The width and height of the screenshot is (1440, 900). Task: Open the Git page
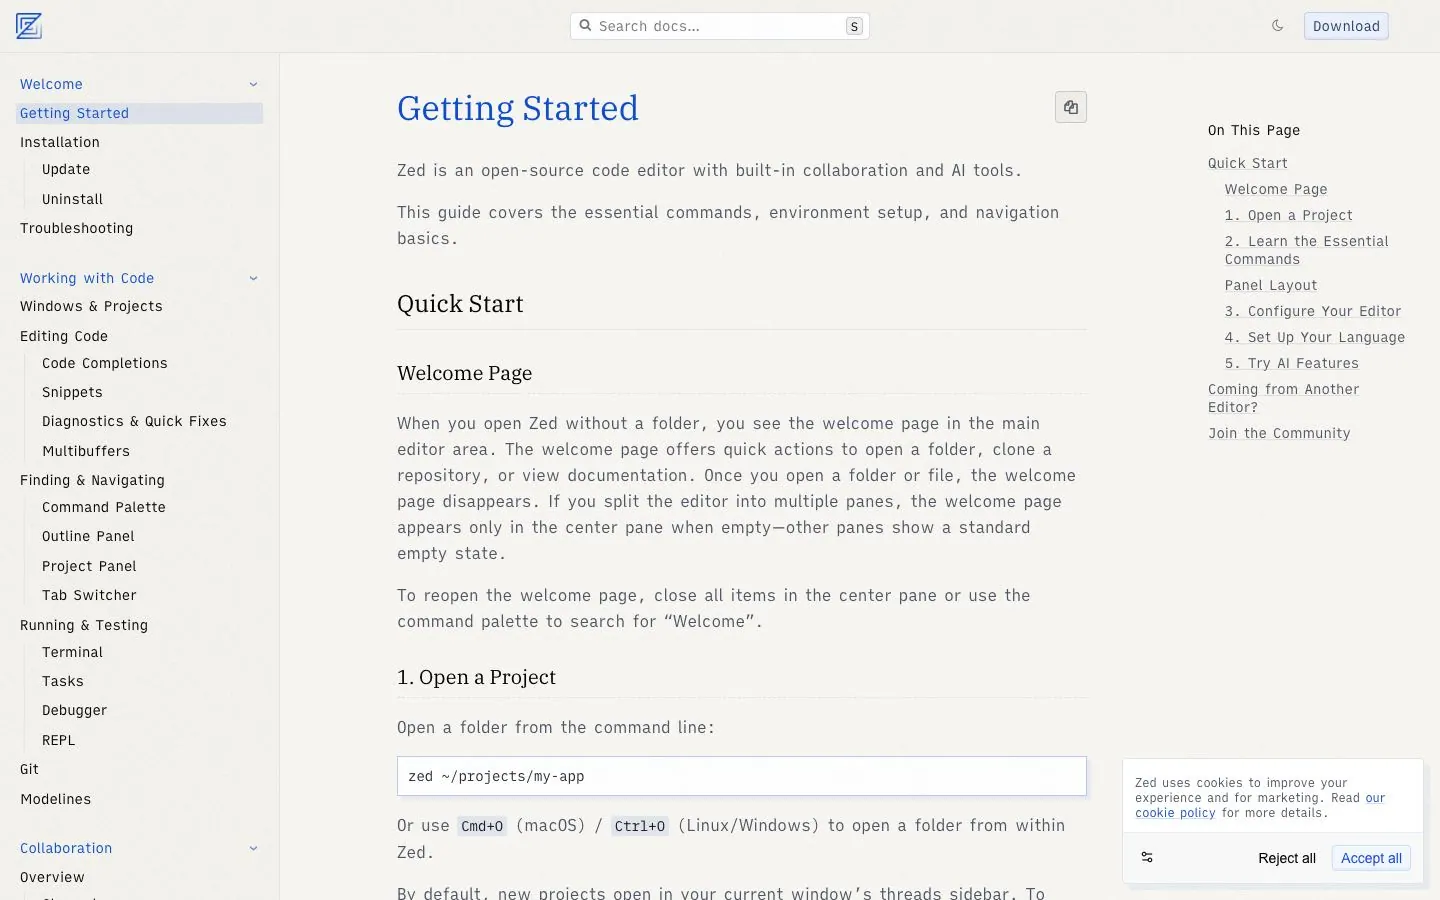point(29,769)
